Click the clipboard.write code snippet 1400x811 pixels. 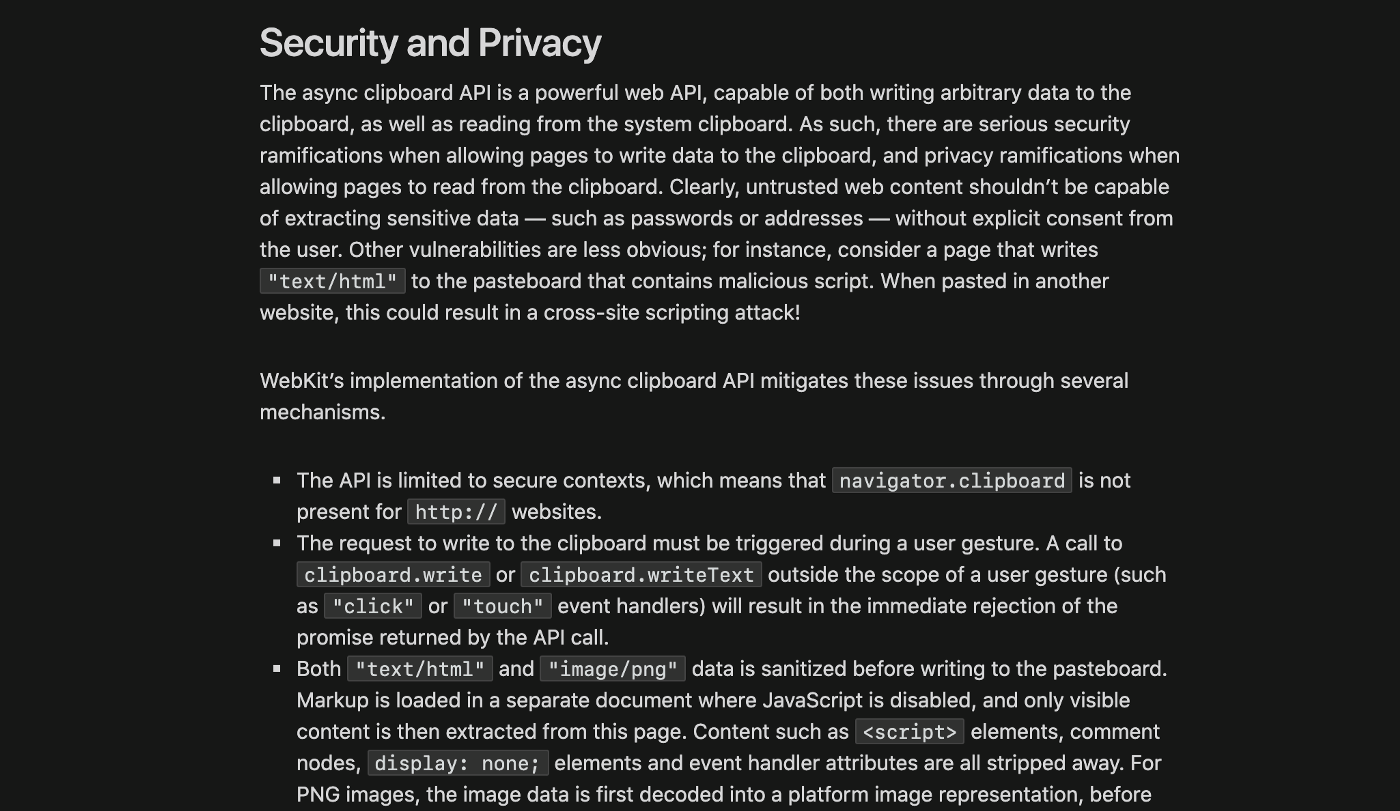point(393,575)
